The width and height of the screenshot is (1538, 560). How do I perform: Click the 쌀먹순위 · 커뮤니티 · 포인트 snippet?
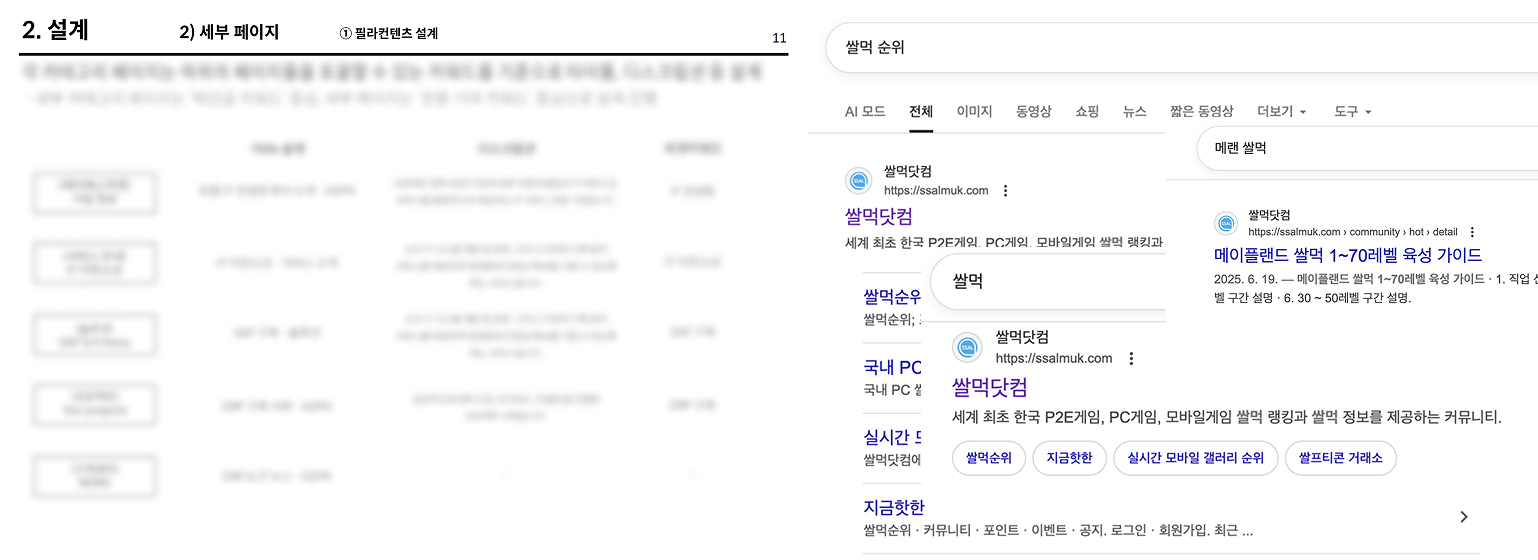1058,530
